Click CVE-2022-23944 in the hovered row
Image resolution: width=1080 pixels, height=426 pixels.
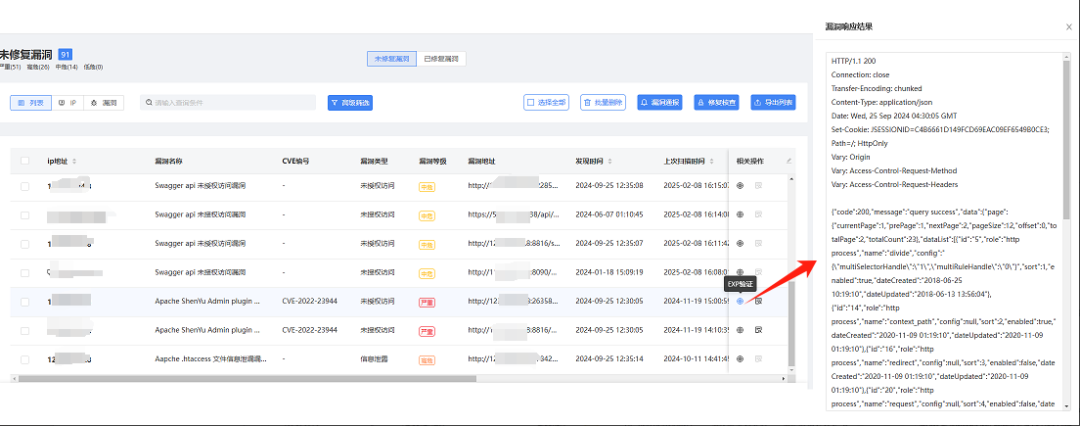pyautogui.click(x=310, y=301)
